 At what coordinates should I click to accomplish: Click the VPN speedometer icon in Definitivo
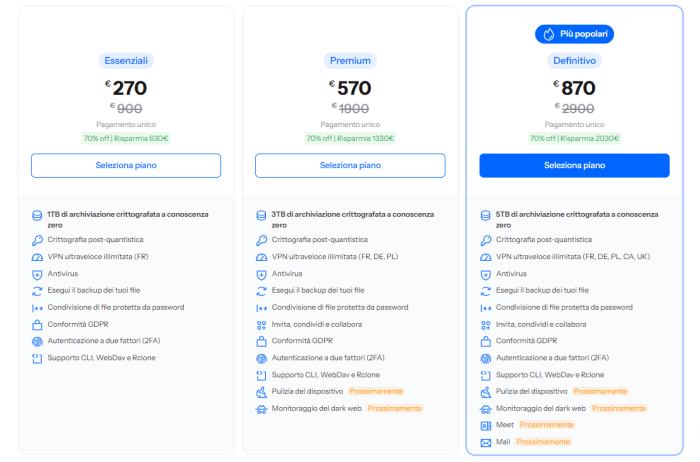[486, 258]
